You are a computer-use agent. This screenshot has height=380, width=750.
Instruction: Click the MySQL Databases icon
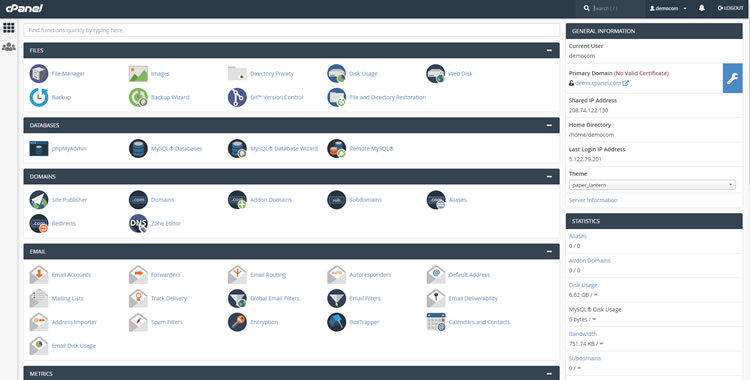[x=138, y=148]
